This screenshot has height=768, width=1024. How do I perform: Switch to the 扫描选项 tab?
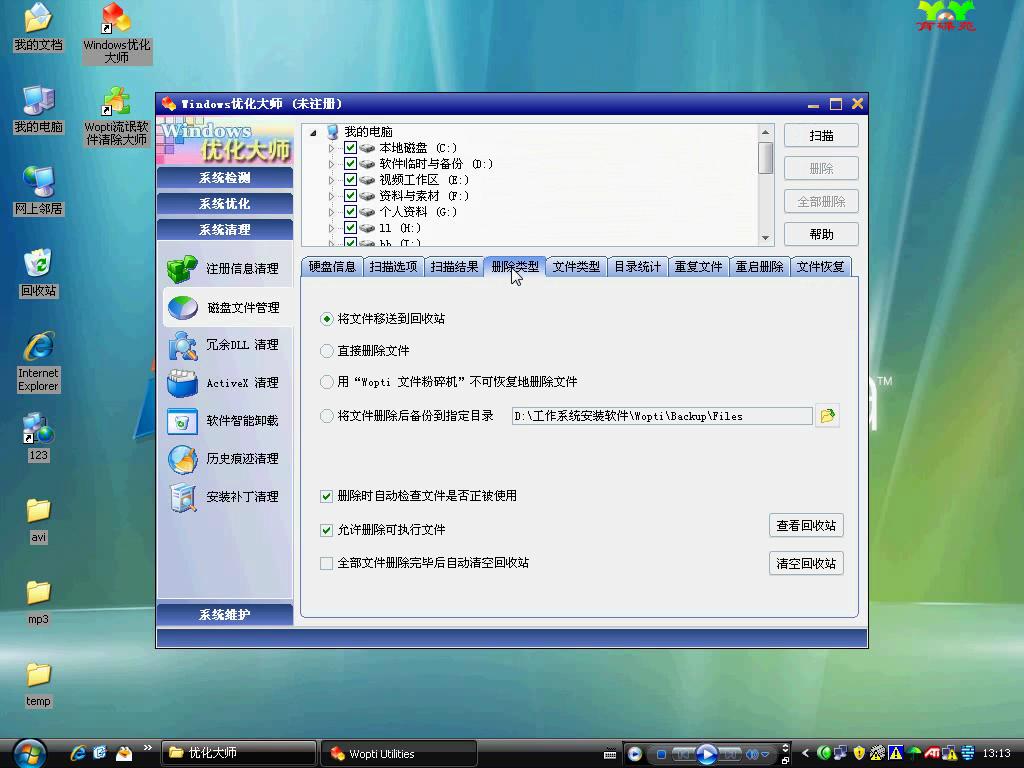coord(393,266)
